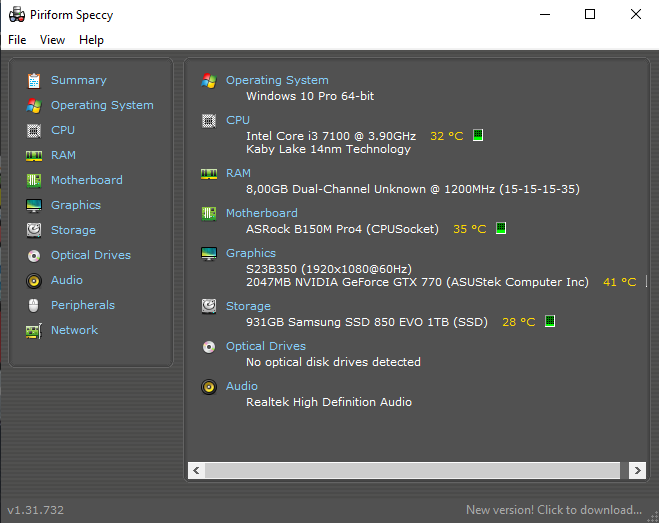The height and width of the screenshot is (523, 659).
Task: Open the Network card icon in sidebar
Action: (x=34, y=330)
